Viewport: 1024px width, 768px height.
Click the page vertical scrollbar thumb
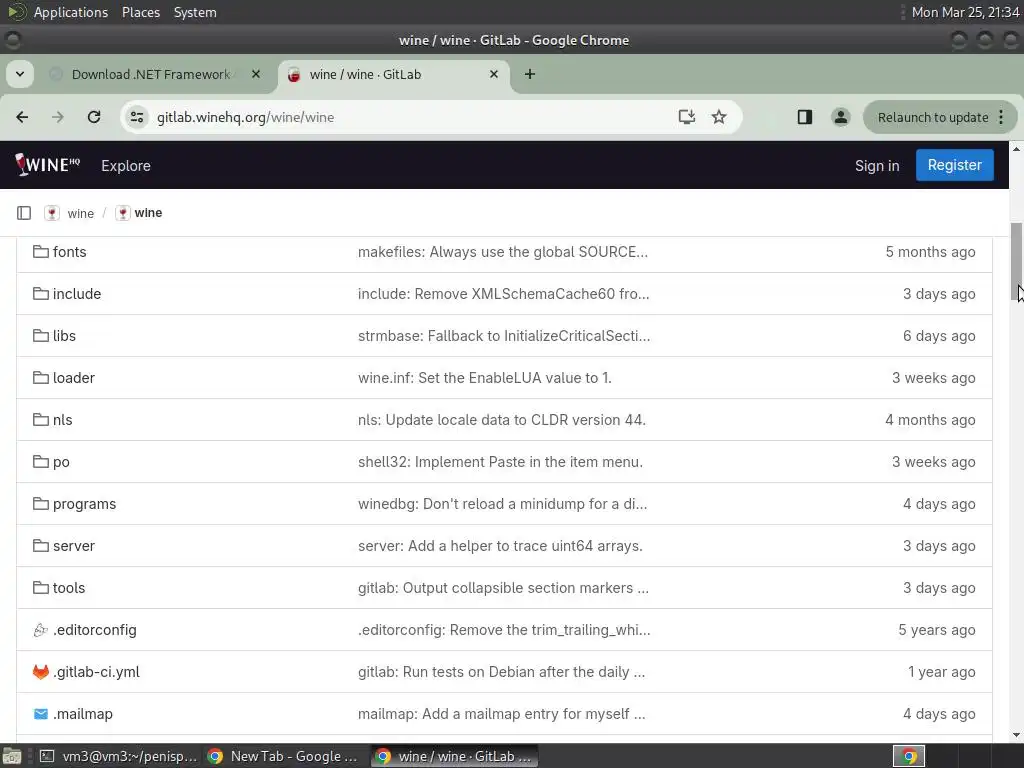1016,261
